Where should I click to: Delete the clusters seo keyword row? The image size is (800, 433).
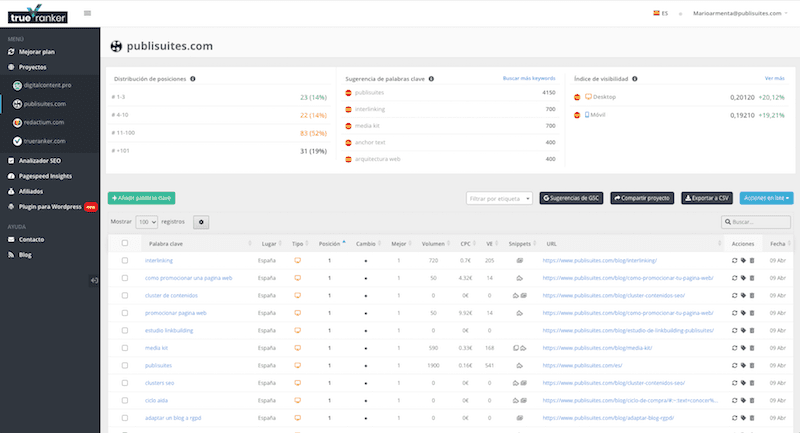tap(752, 383)
